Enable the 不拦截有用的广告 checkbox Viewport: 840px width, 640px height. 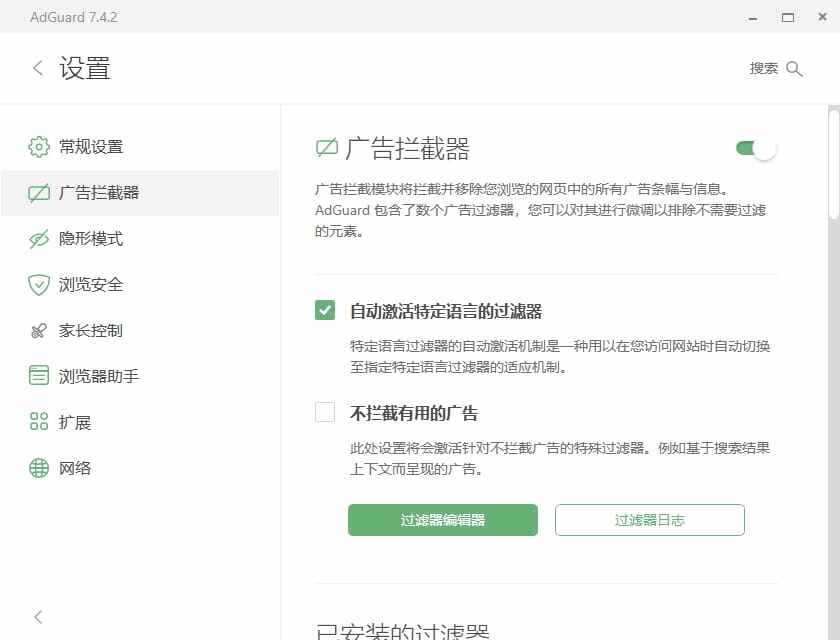(325, 412)
